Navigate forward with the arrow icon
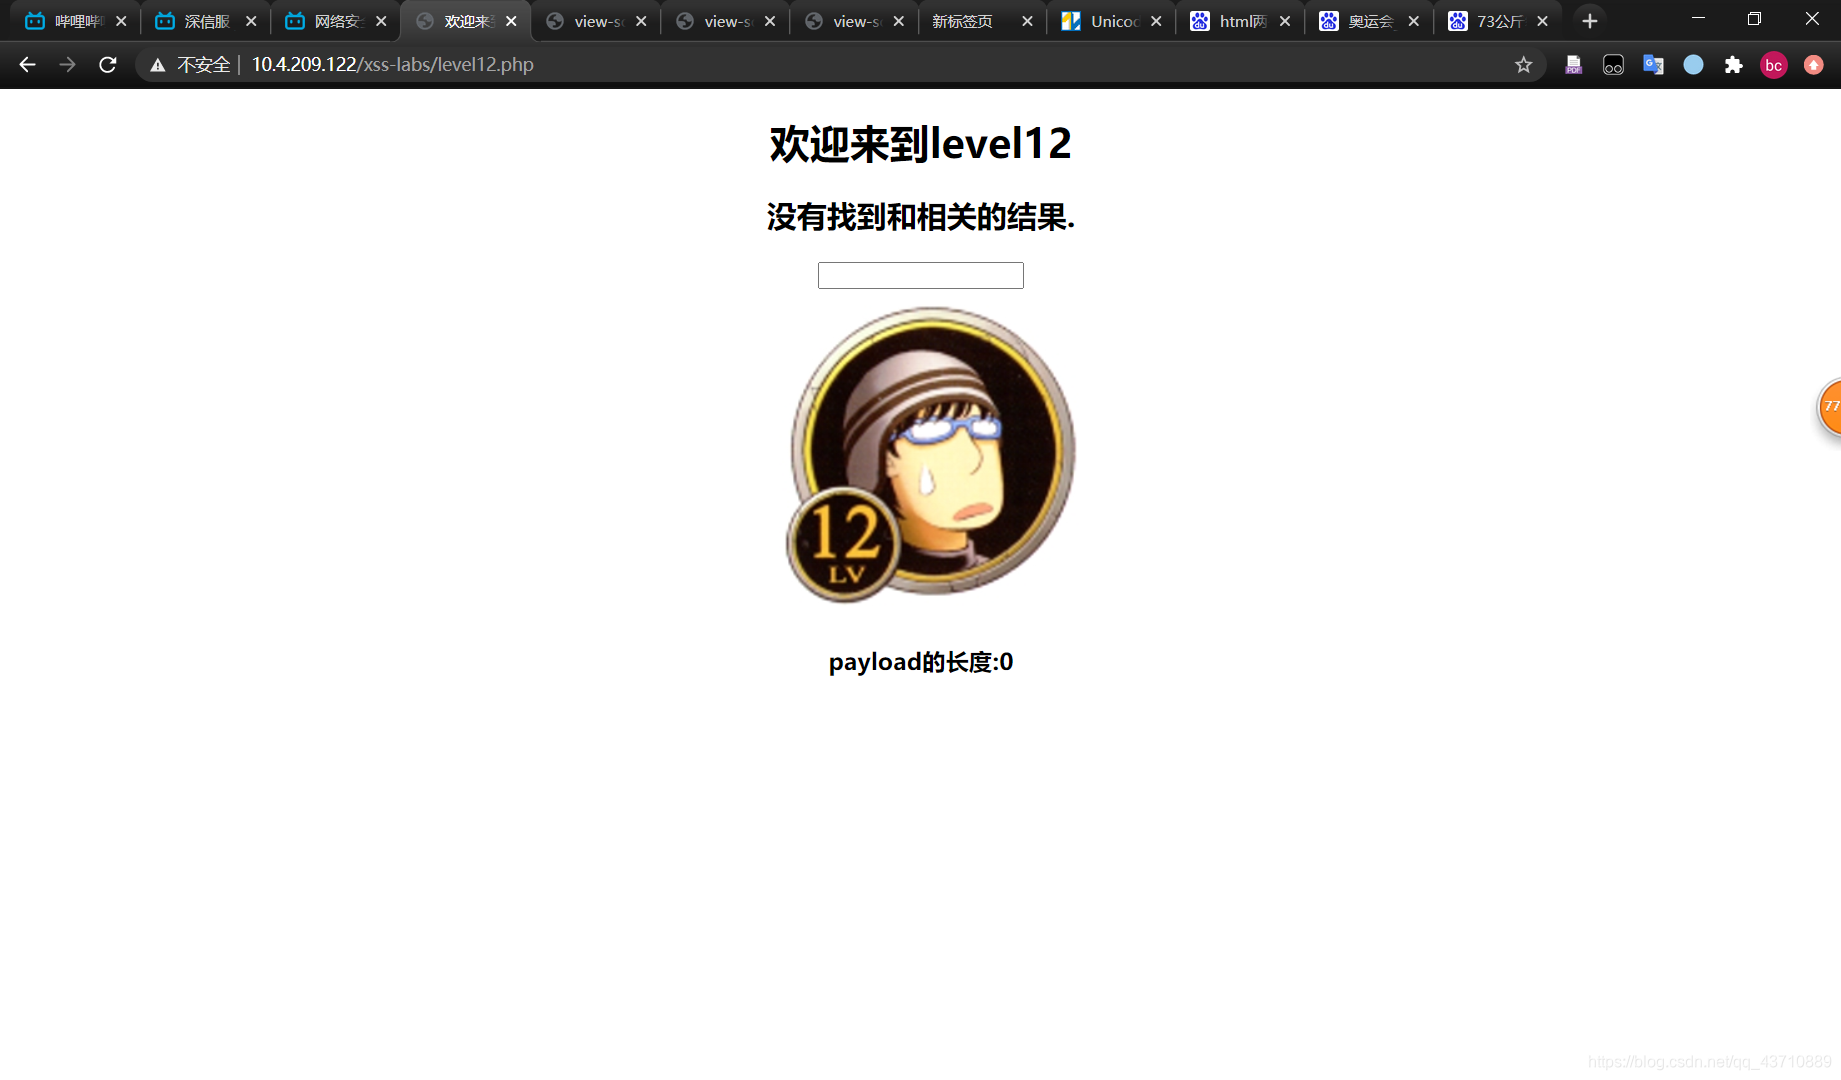 tap(67, 64)
